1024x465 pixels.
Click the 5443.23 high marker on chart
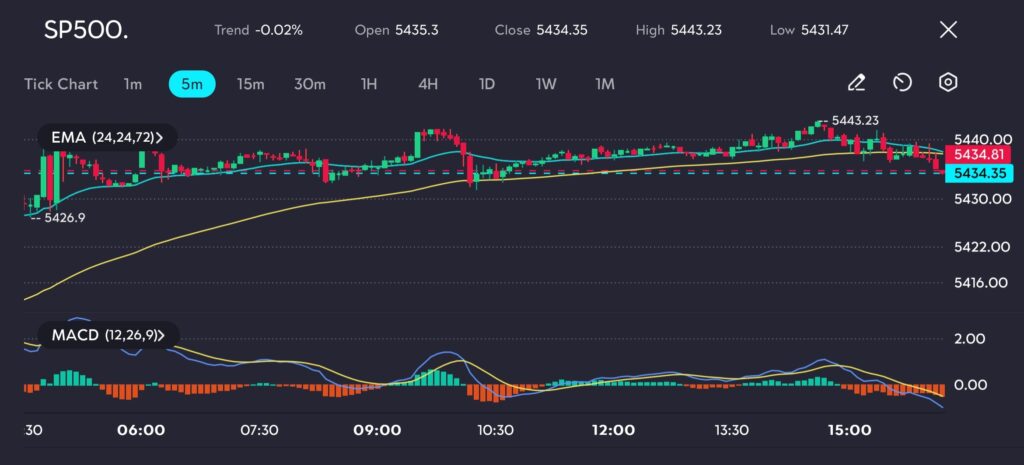pos(855,121)
